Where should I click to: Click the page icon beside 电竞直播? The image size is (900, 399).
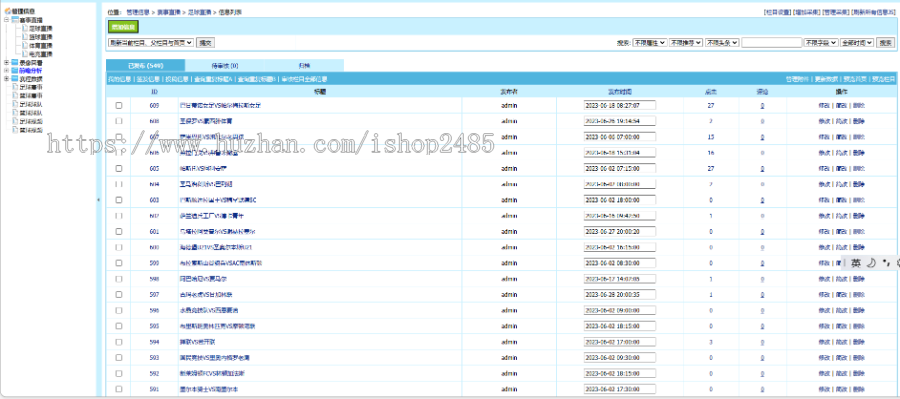click(x=25, y=54)
